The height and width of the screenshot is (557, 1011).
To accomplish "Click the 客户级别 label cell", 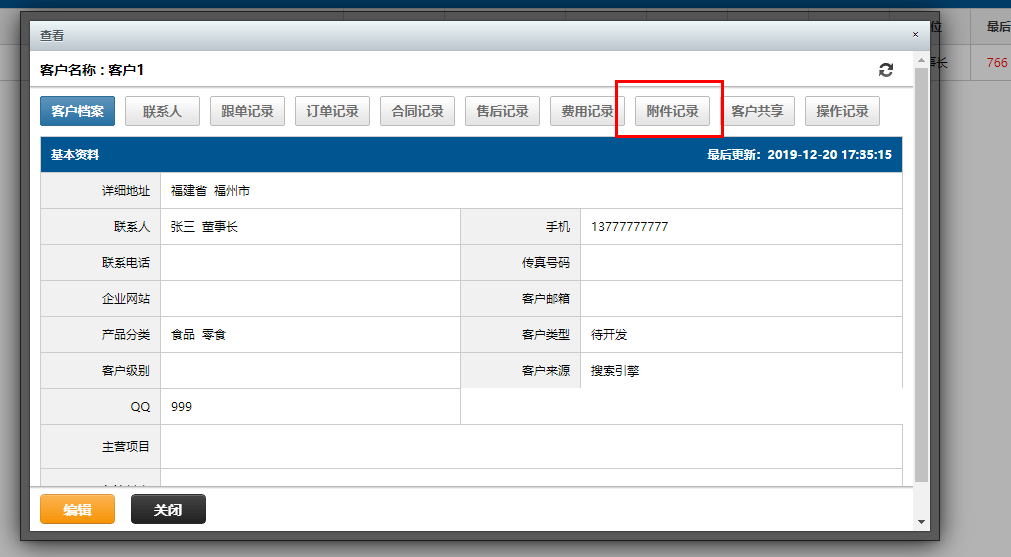I will pos(101,371).
